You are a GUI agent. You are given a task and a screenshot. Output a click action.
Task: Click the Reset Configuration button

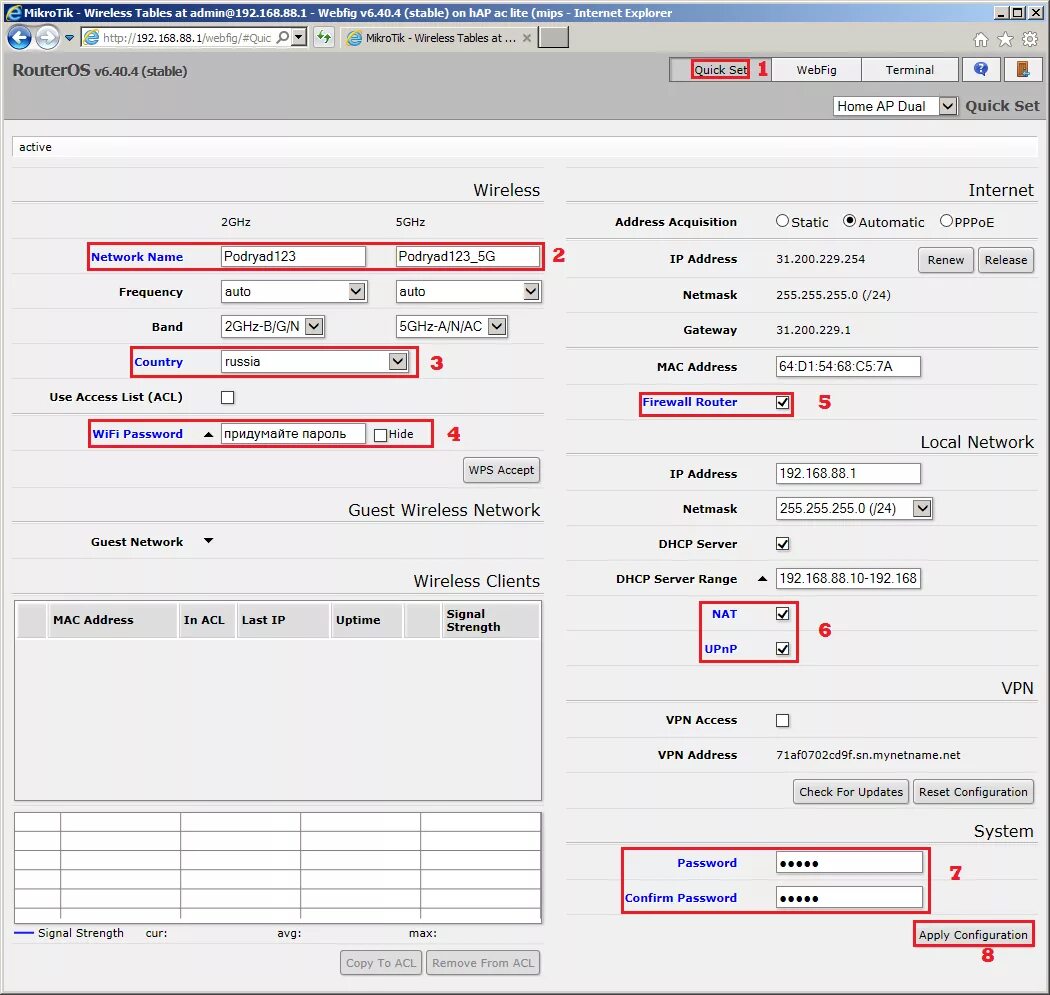pos(973,791)
